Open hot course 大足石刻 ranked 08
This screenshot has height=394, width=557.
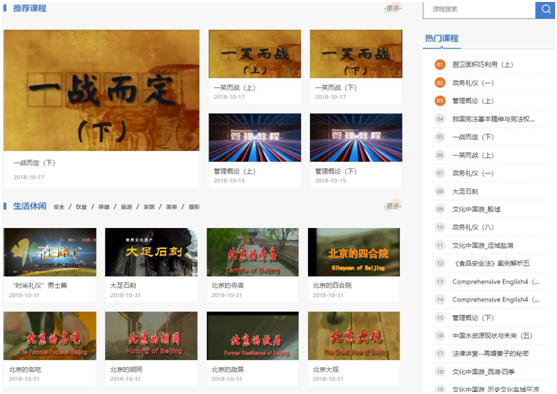coord(465,191)
